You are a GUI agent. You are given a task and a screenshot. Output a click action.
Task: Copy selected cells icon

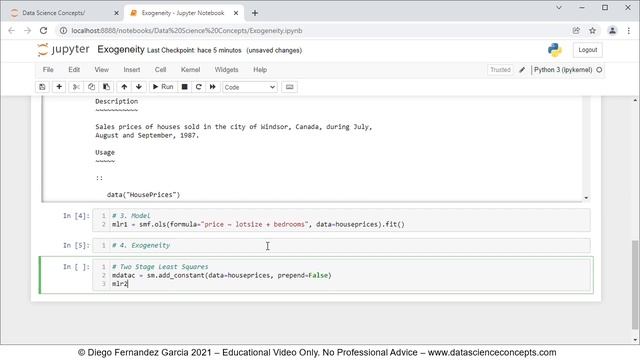tap(91, 87)
